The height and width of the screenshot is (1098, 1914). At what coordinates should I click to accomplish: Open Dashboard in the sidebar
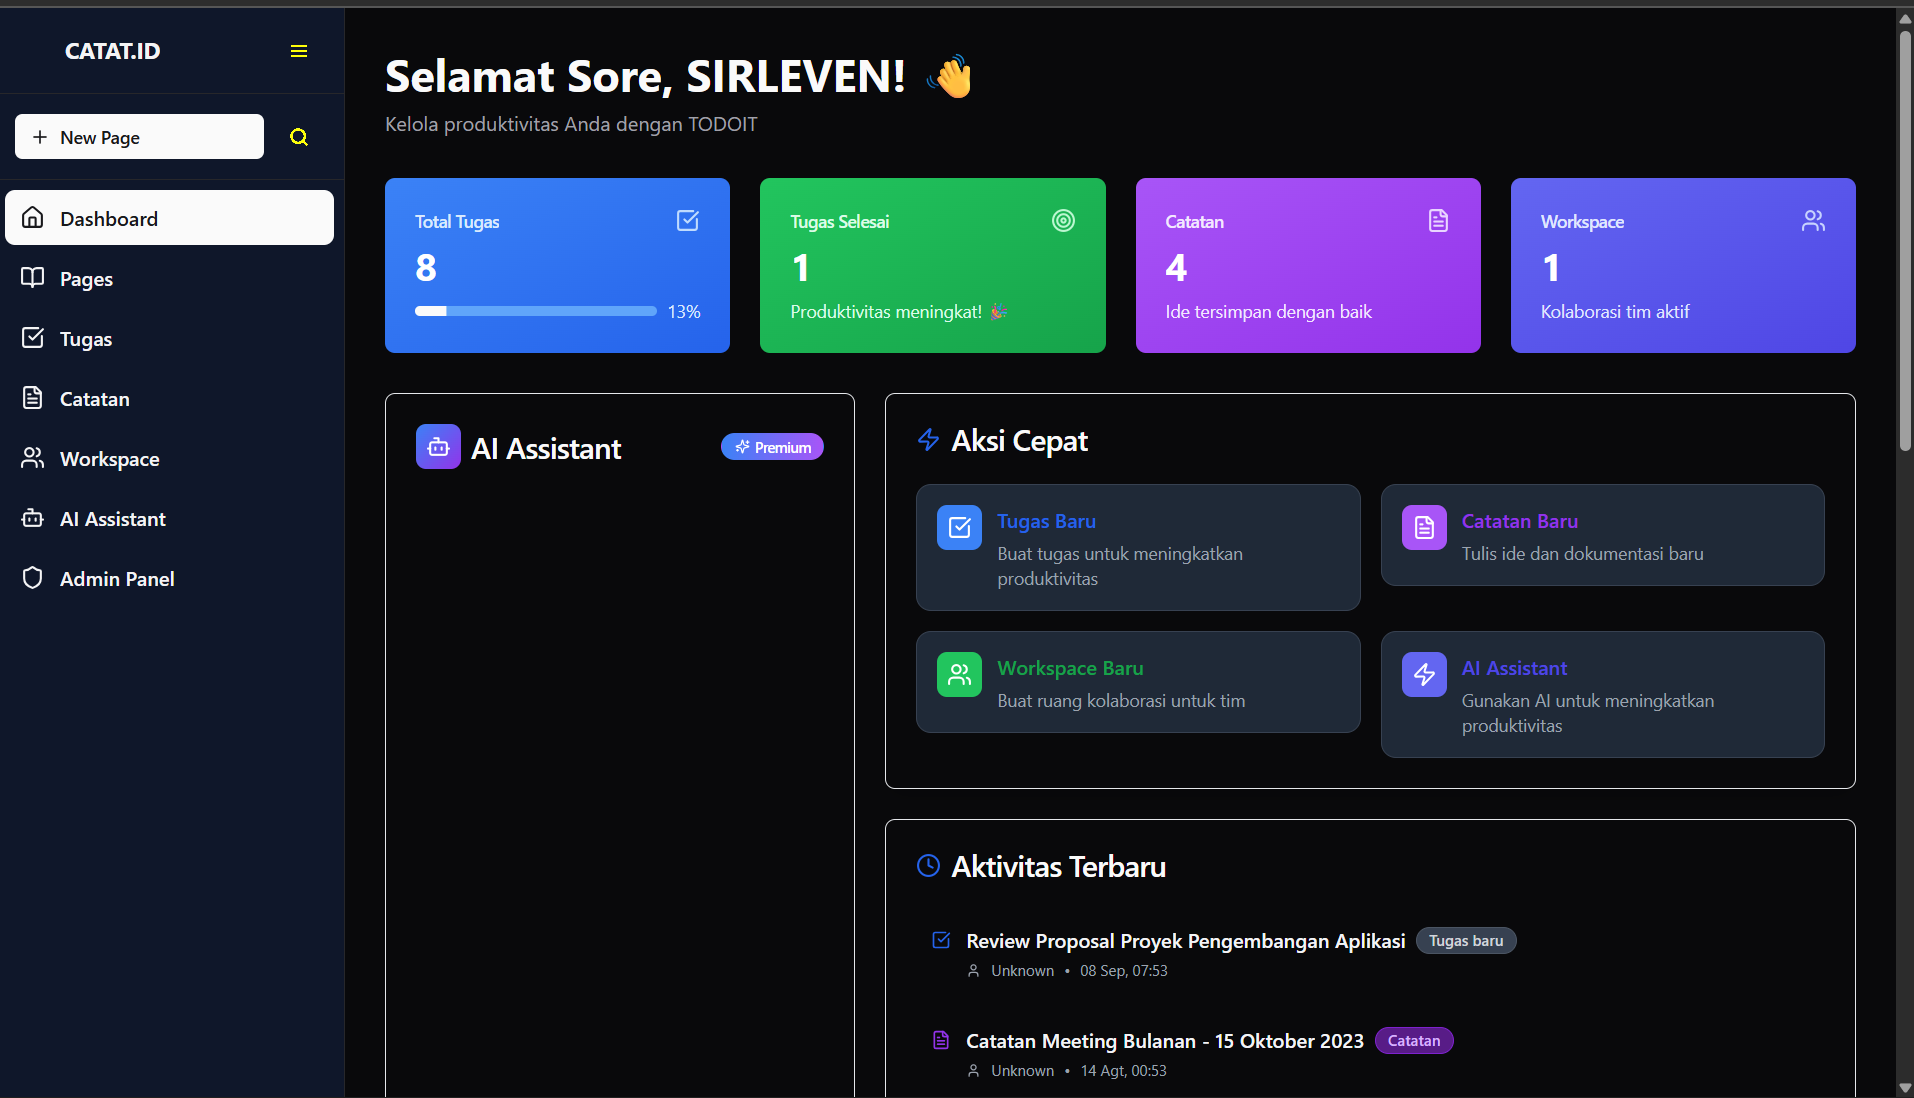pyautogui.click(x=169, y=218)
